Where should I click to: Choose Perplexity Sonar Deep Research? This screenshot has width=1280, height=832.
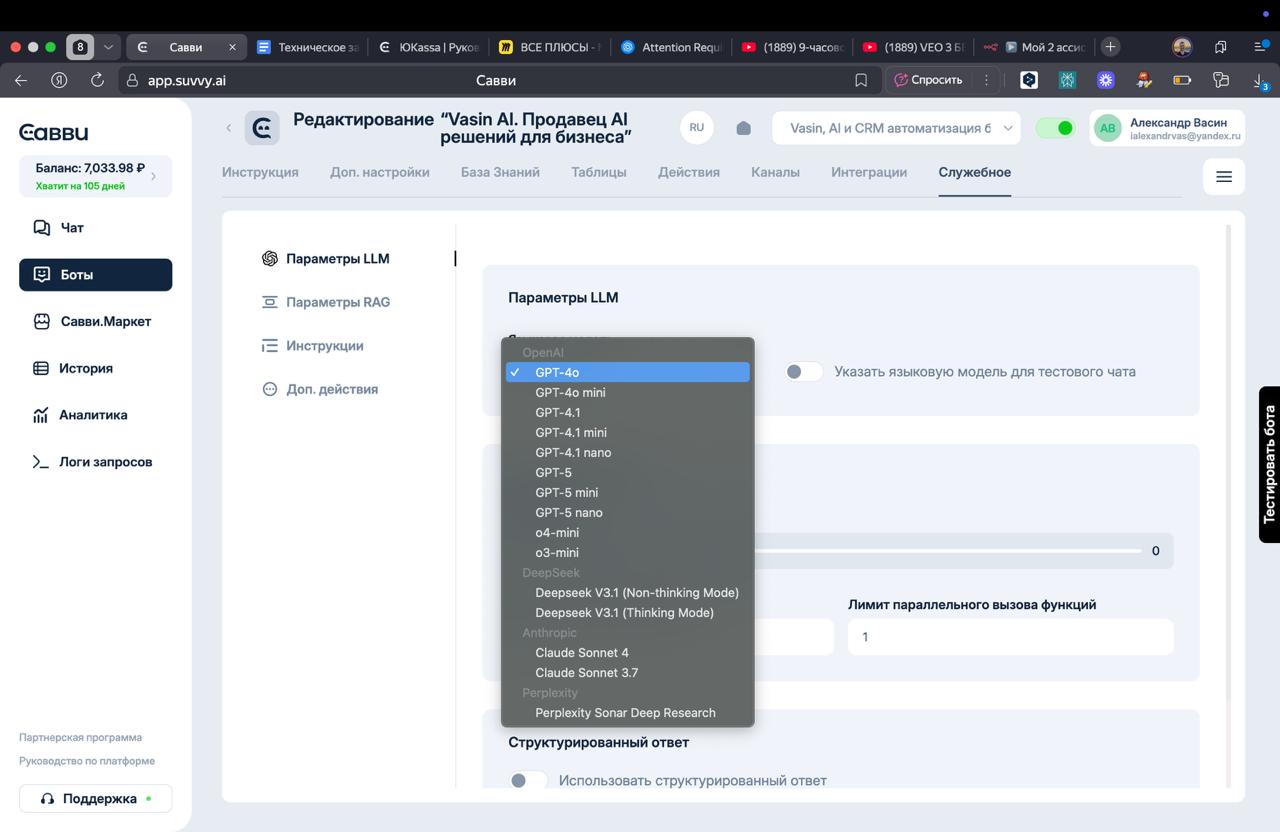627,712
